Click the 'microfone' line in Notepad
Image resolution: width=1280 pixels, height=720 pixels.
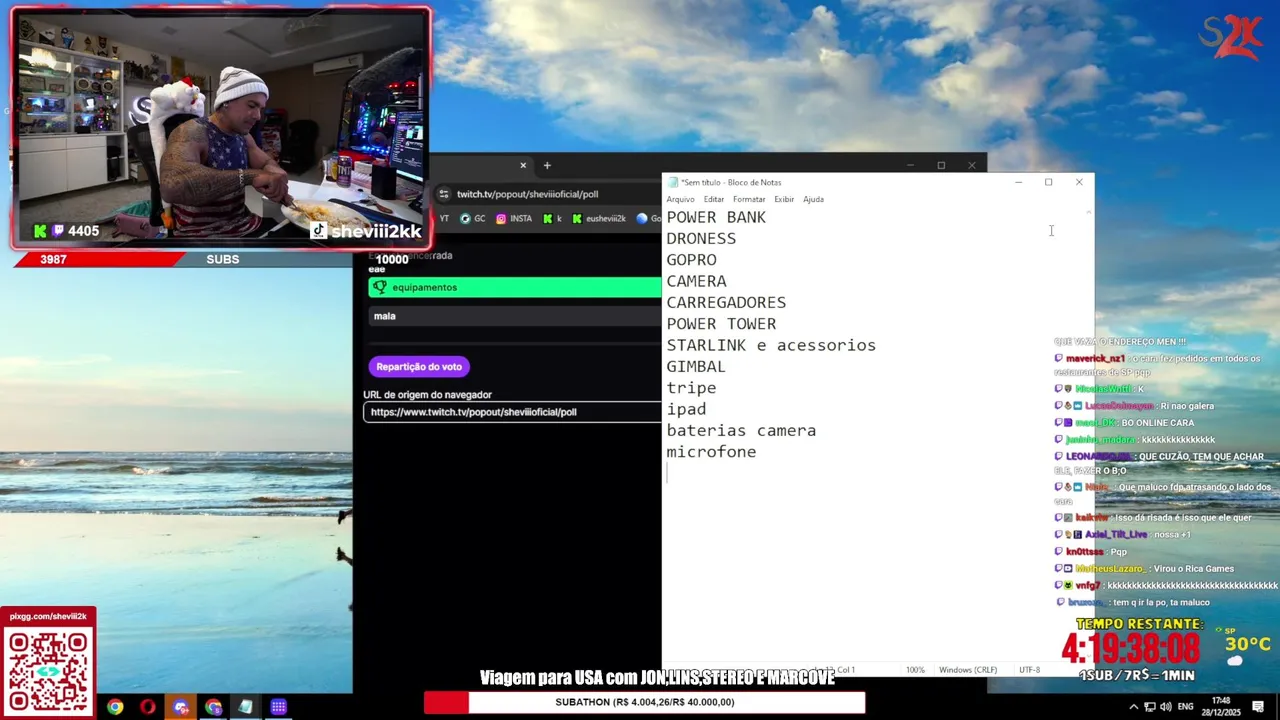tap(711, 452)
